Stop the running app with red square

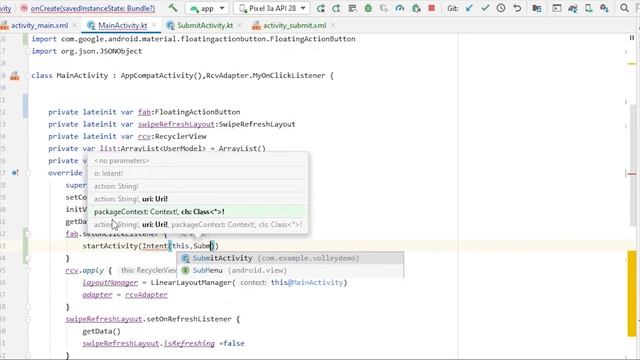(431, 8)
